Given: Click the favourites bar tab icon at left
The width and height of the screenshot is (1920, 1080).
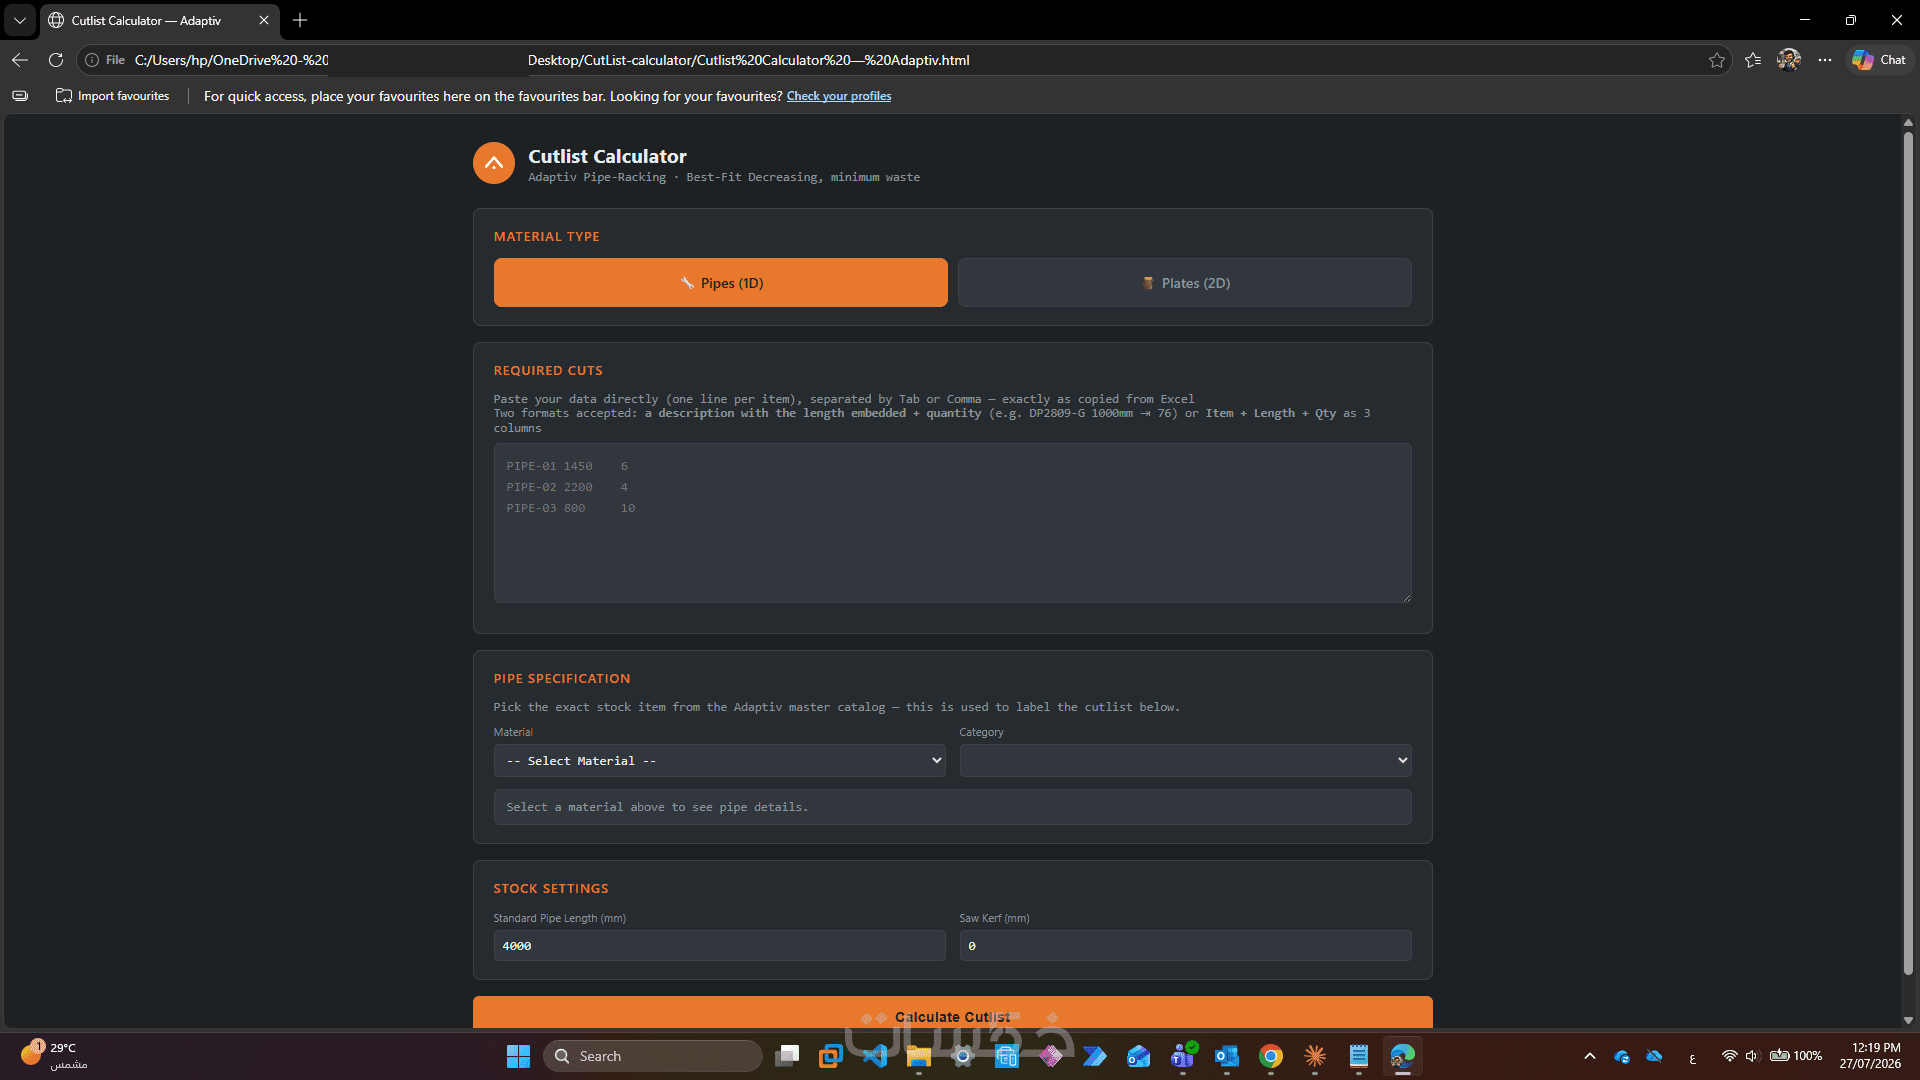Looking at the screenshot, I should click(x=20, y=96).
